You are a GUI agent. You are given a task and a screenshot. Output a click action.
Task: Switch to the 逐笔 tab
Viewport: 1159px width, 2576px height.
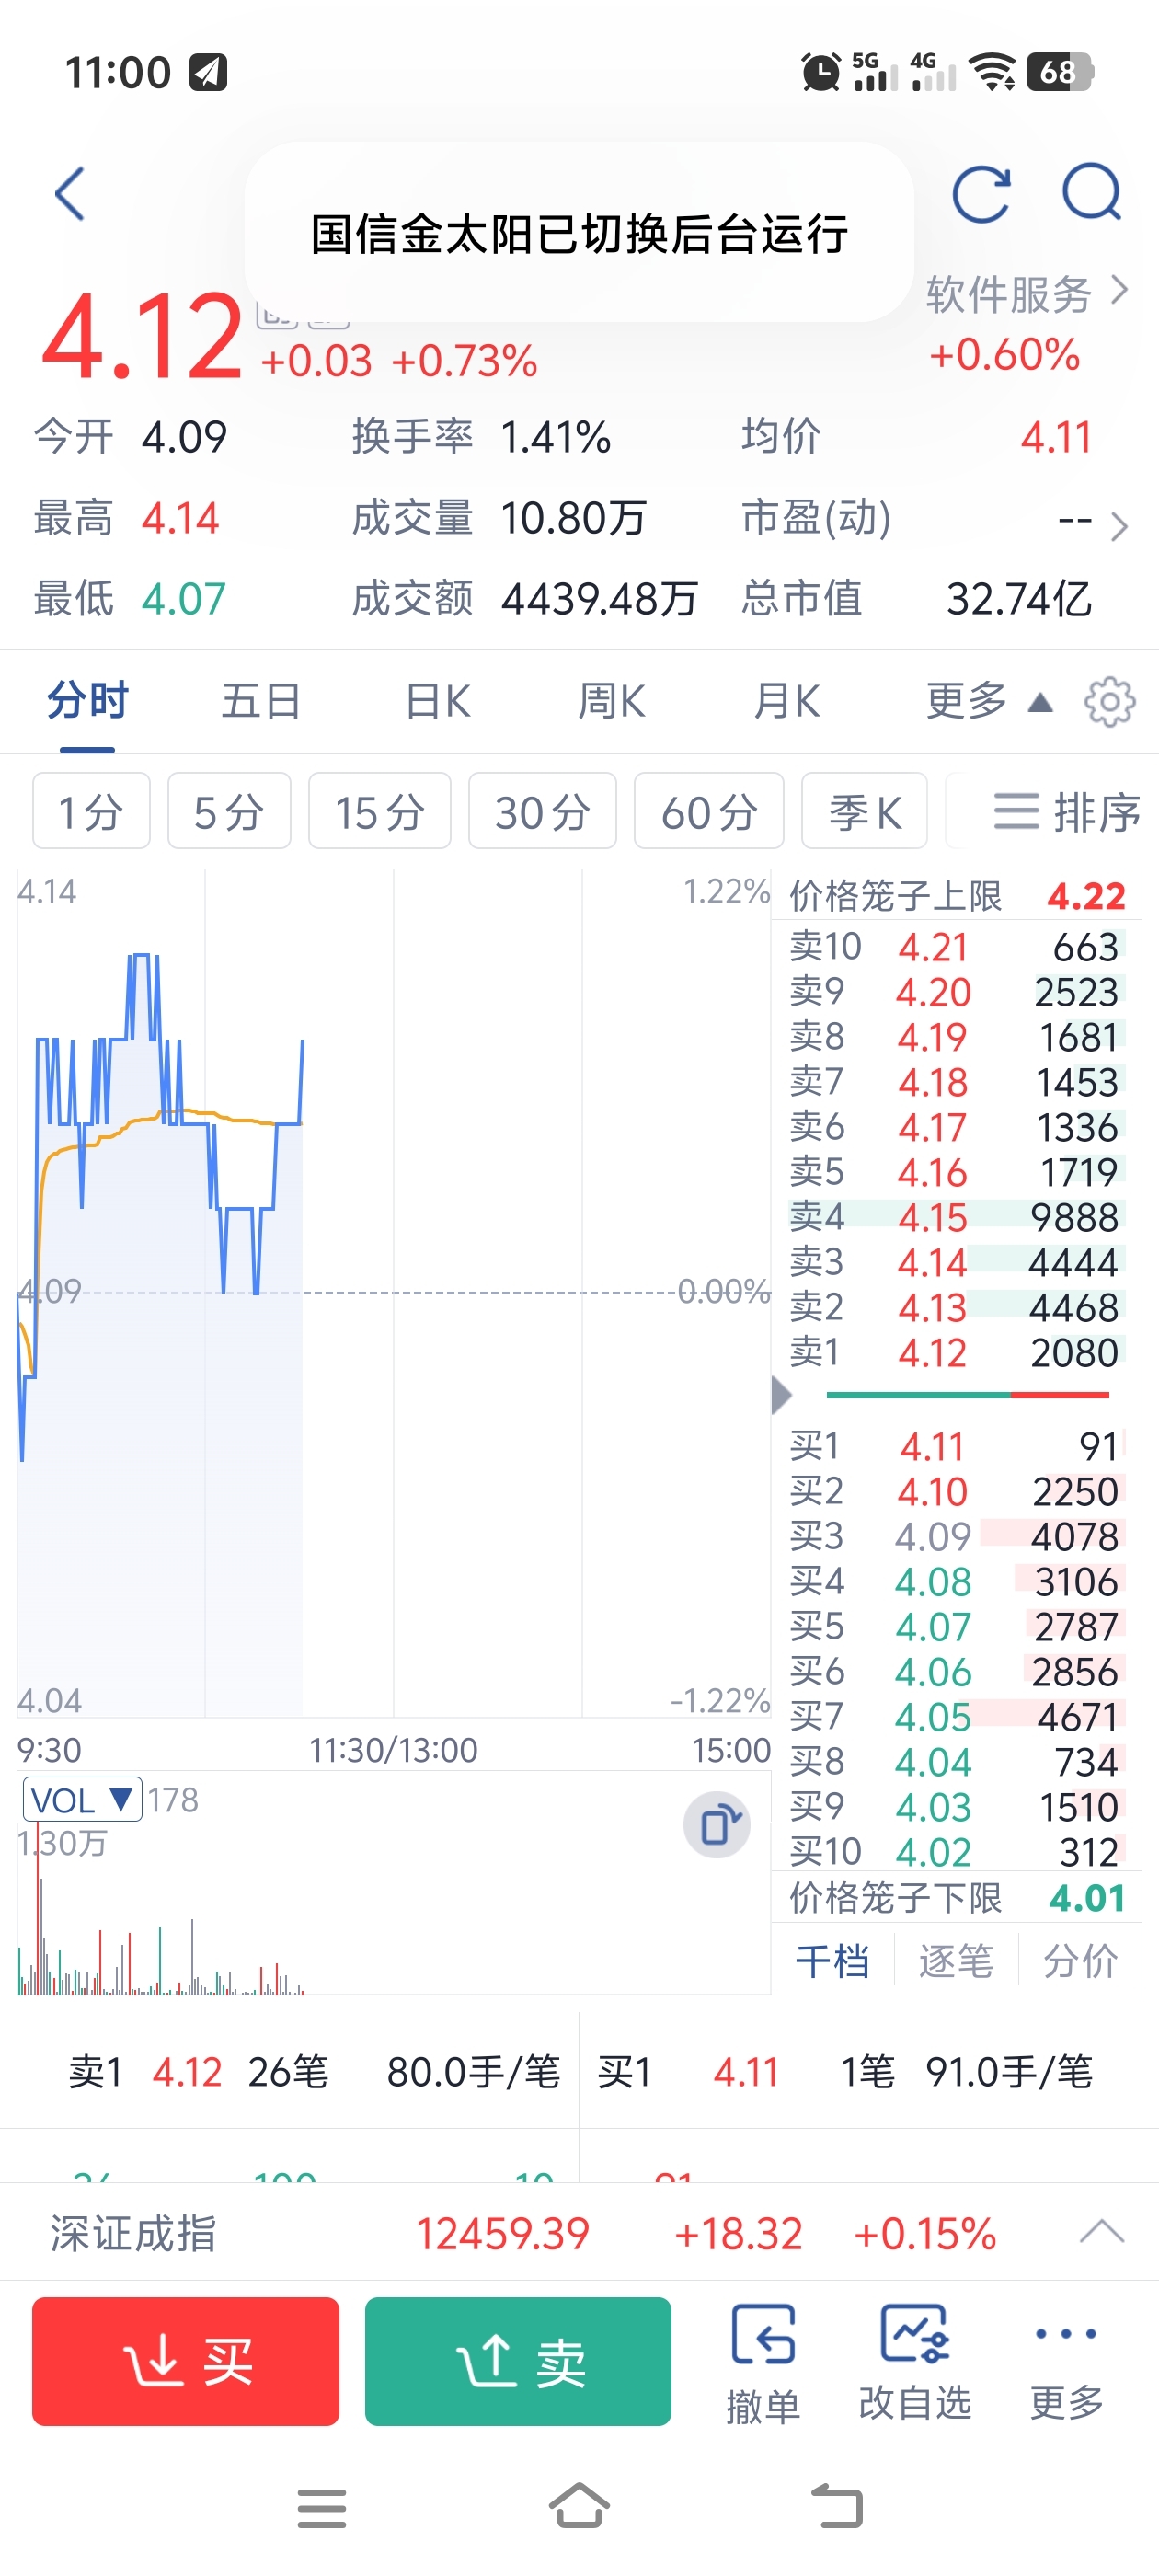[x=955, y=1961]
